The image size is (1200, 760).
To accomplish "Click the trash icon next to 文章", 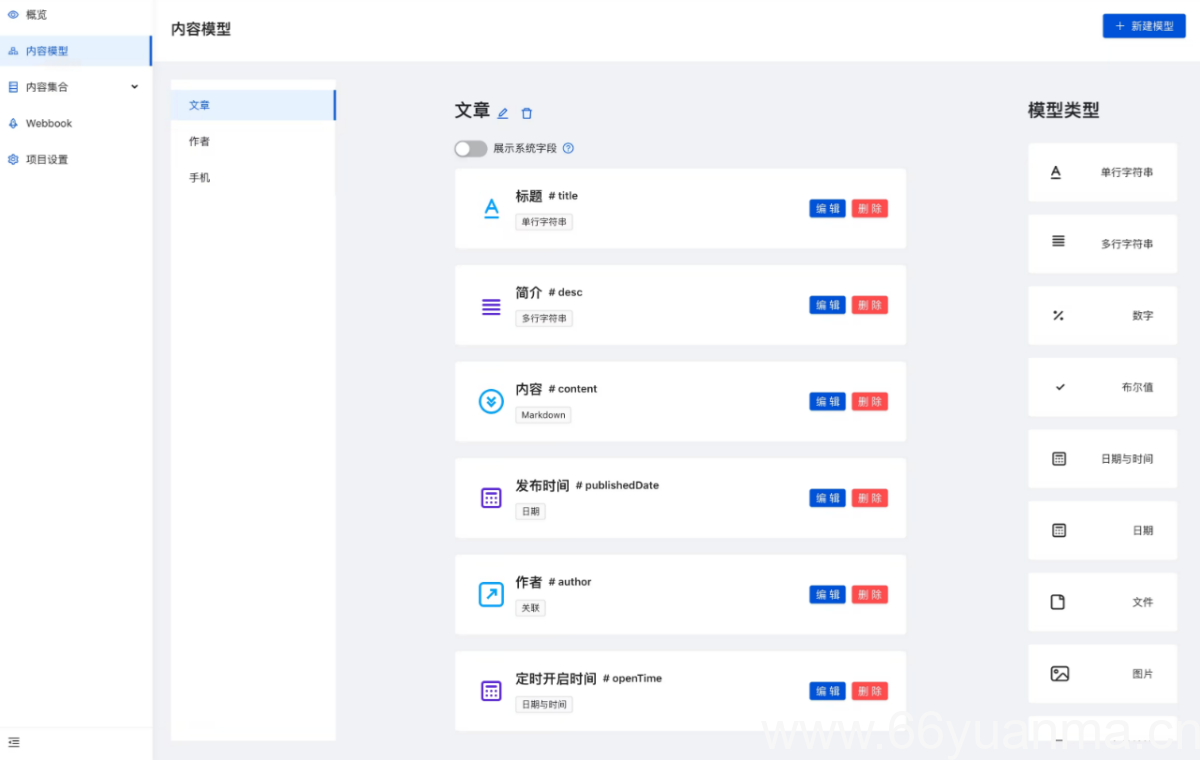I will pyautogui.click(x=527, y=114).
